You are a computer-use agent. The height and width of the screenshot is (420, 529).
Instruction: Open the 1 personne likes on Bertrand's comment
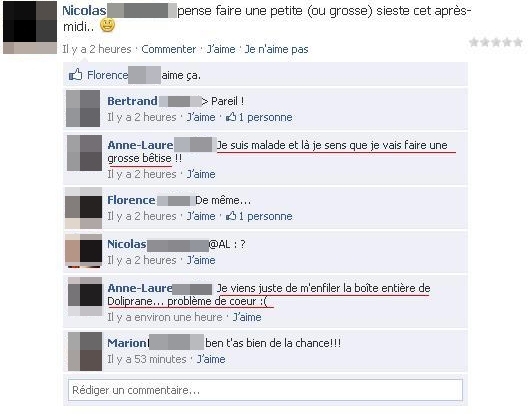tap(259, 117)
